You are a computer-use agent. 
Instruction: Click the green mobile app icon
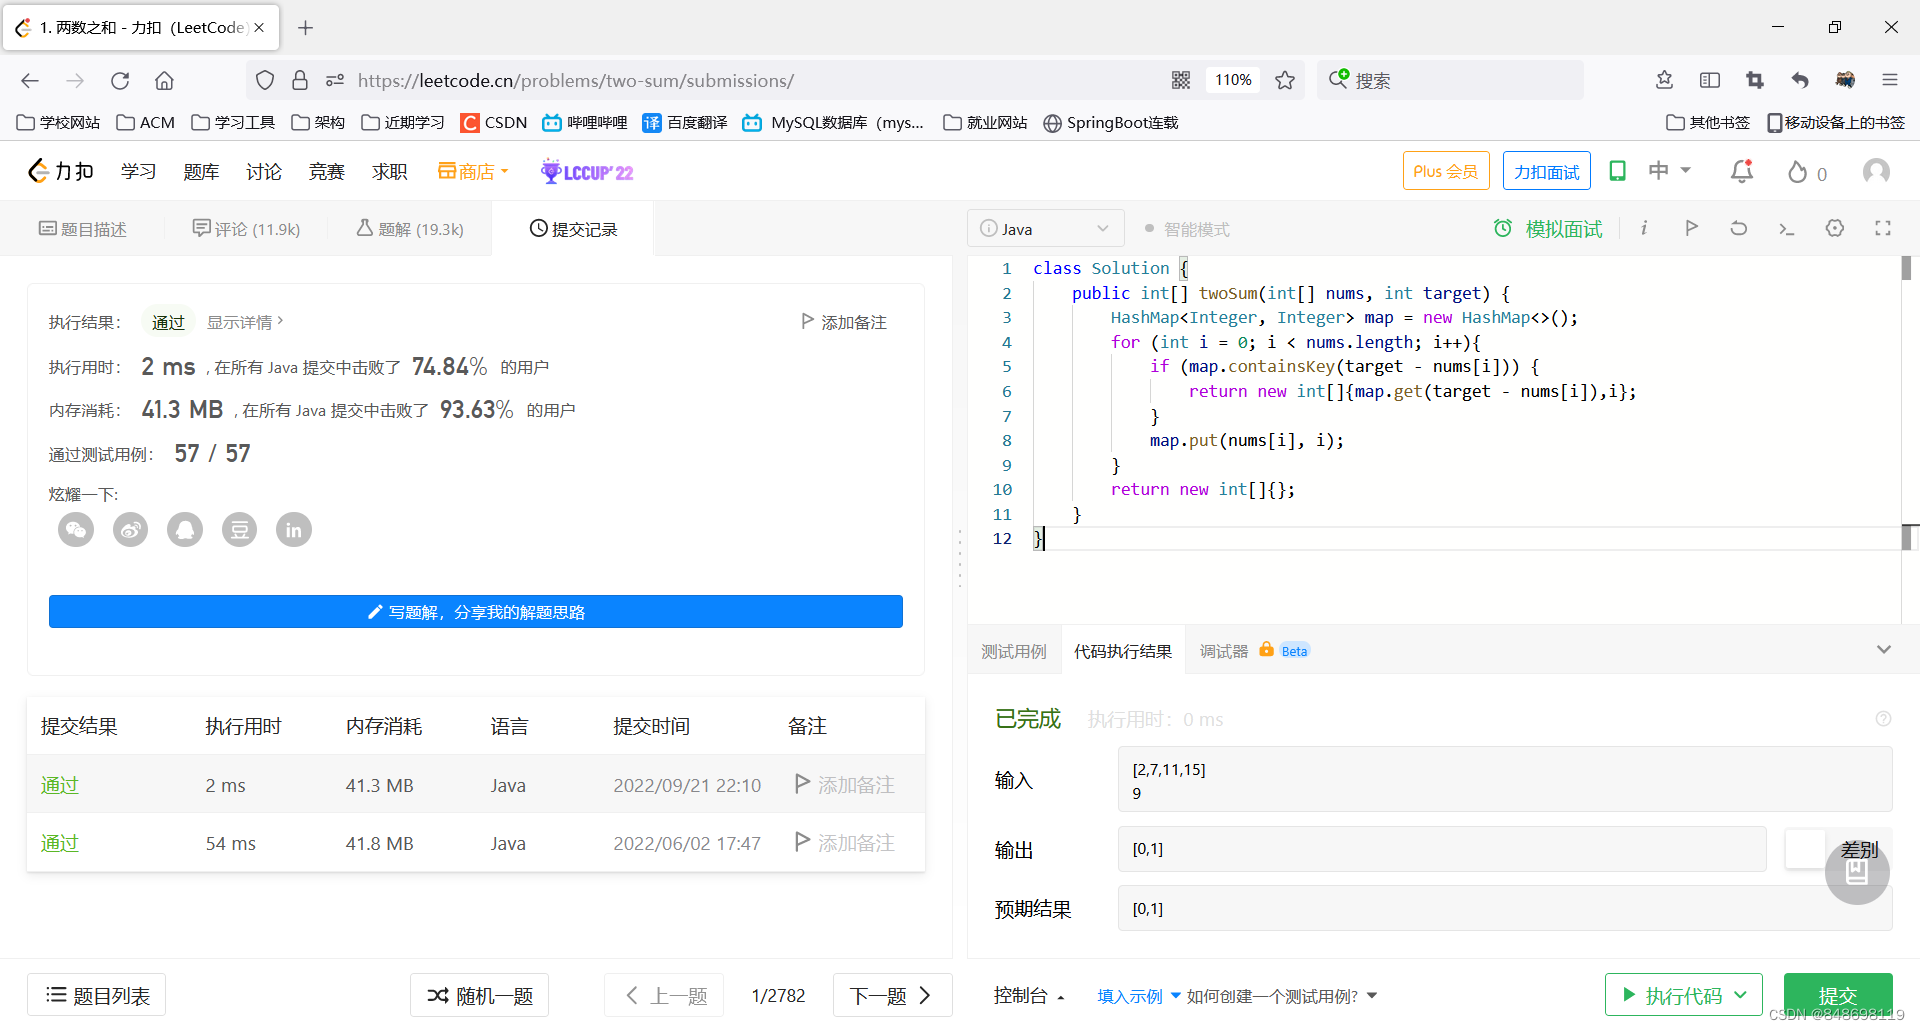pyautogui.click(x=1617, y=171)
